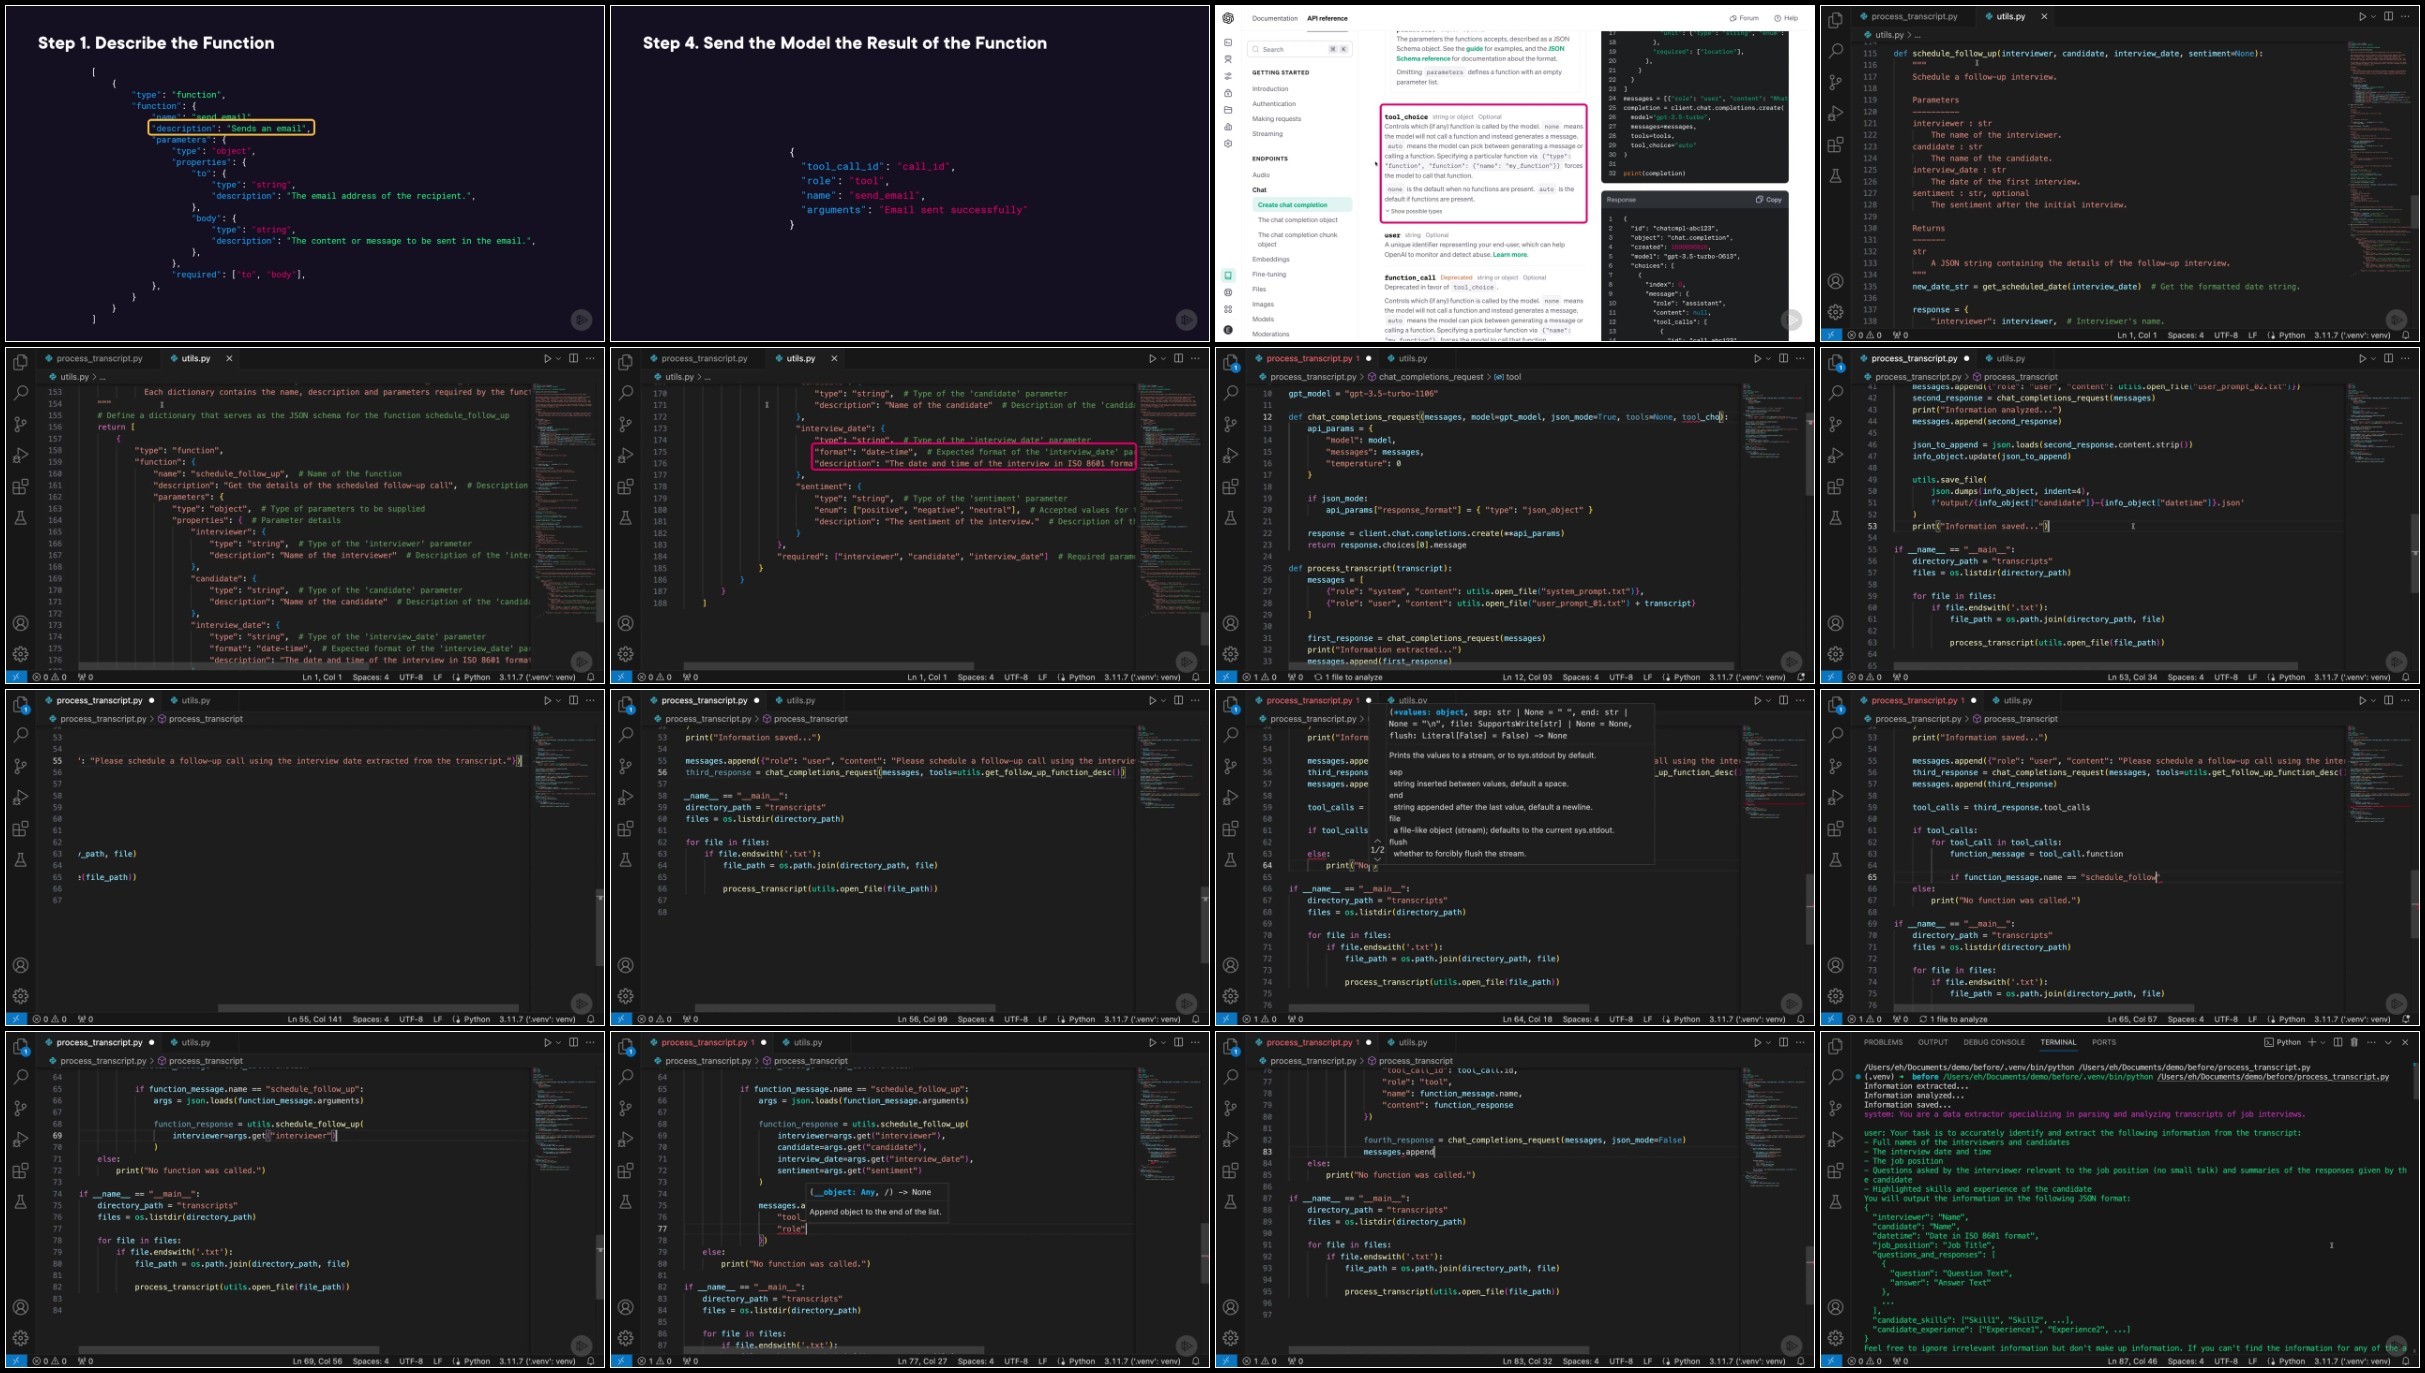The image size is (2425, 1373).
Task: Switch to the PORTS panel tab
Action: tap(2104, 1042)
